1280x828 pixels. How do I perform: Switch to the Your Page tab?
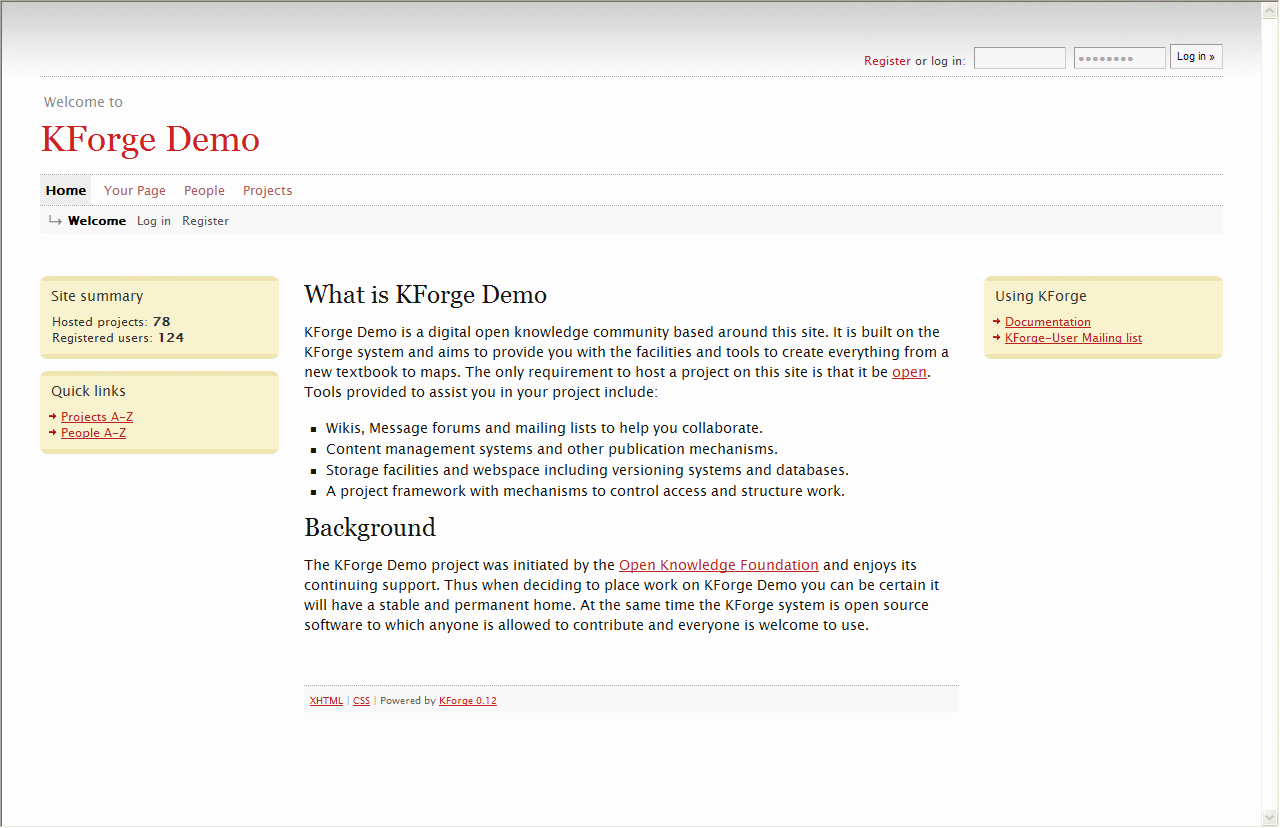tap(135, 190)
